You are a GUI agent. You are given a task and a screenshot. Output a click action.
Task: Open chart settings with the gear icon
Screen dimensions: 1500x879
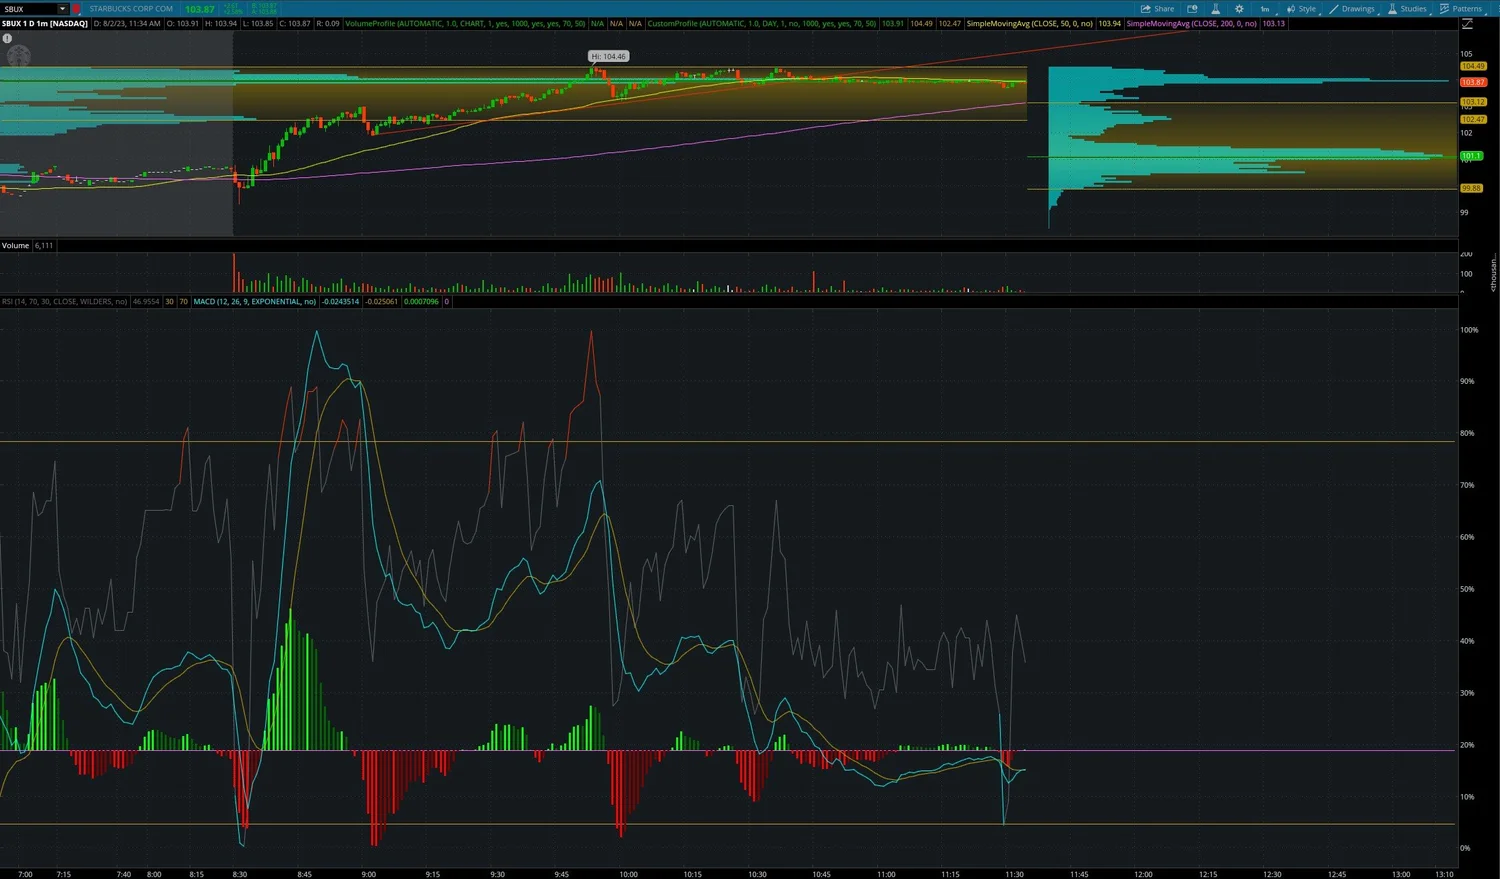click(1238, 8)
